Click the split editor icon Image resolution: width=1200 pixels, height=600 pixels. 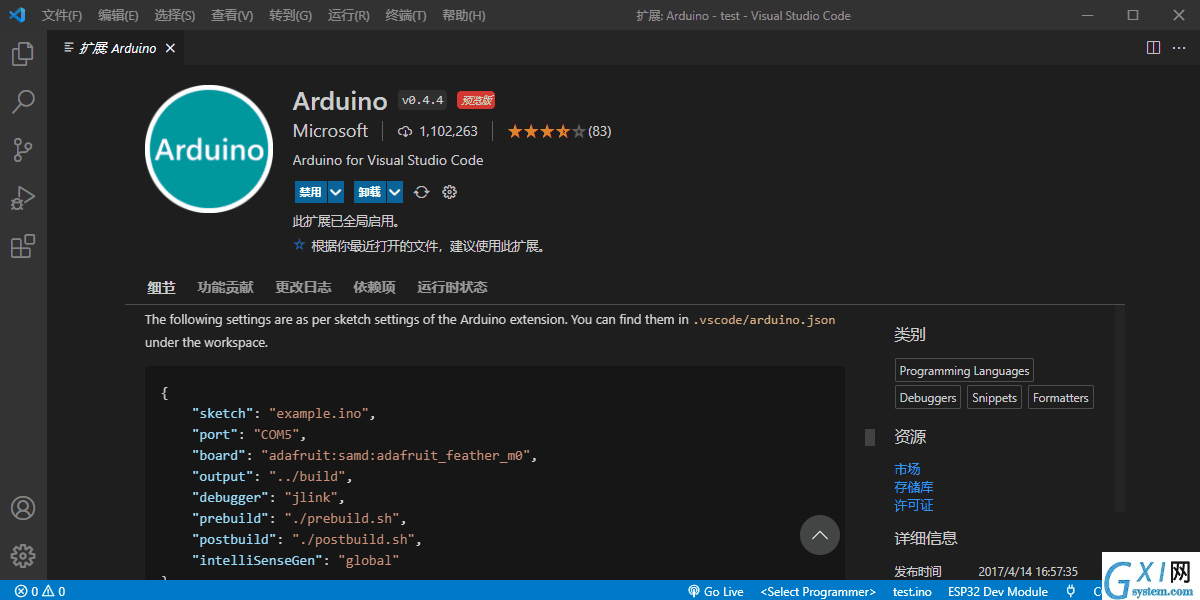[1153, 47]
